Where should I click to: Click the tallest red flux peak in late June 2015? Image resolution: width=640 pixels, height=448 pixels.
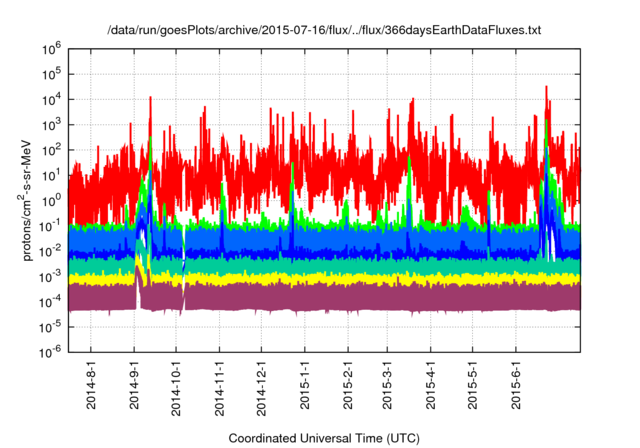click(546, 102)
